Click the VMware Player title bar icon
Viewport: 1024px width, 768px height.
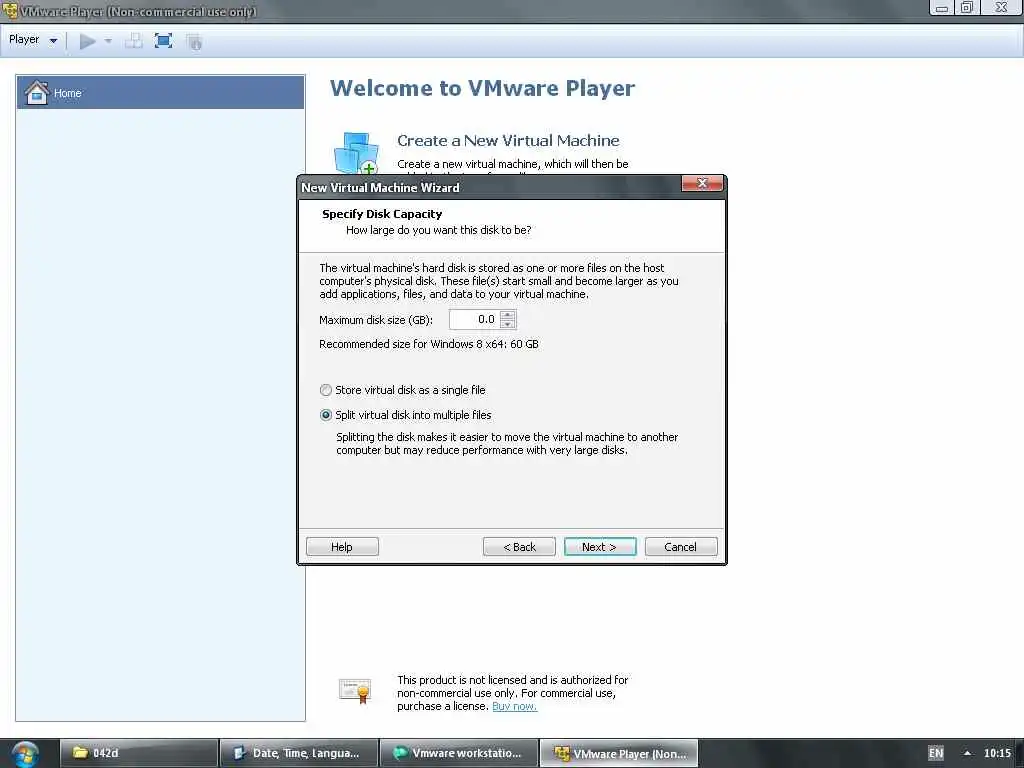pyautogui.click(x=10, y=11)
